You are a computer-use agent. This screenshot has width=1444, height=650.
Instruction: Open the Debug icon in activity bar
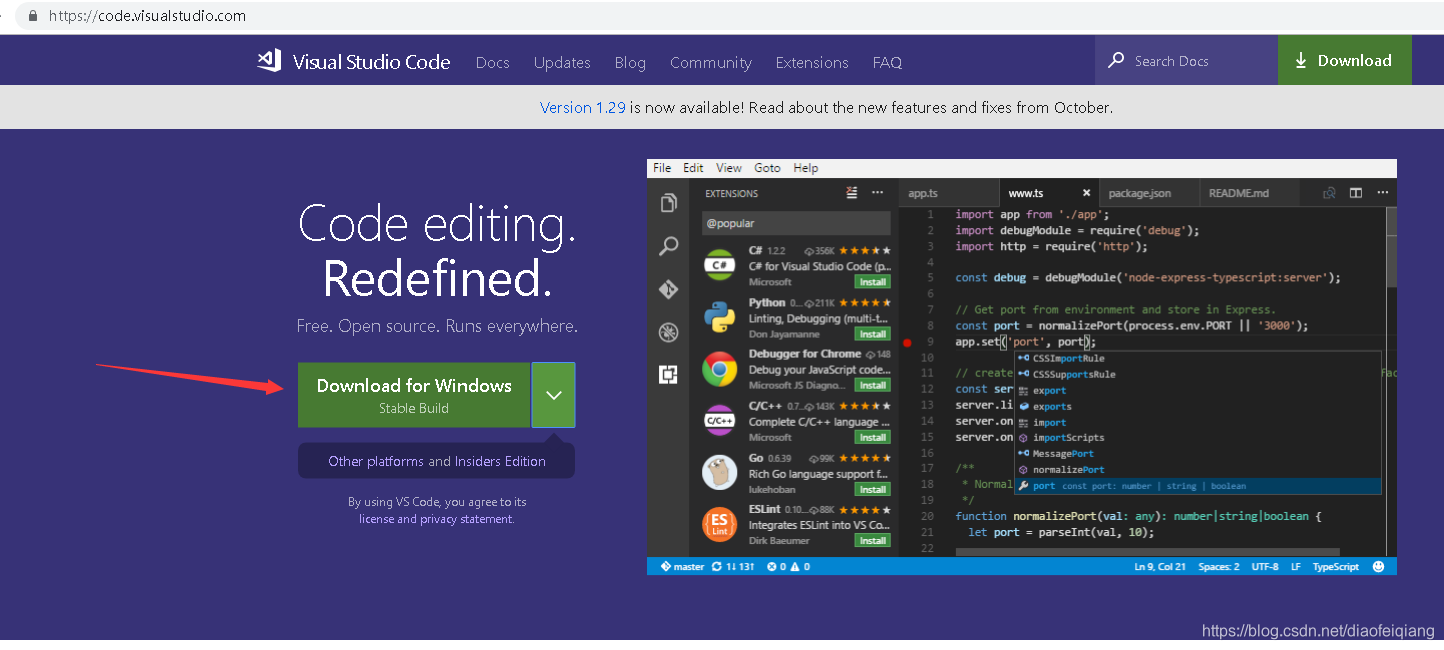(669, 332)
